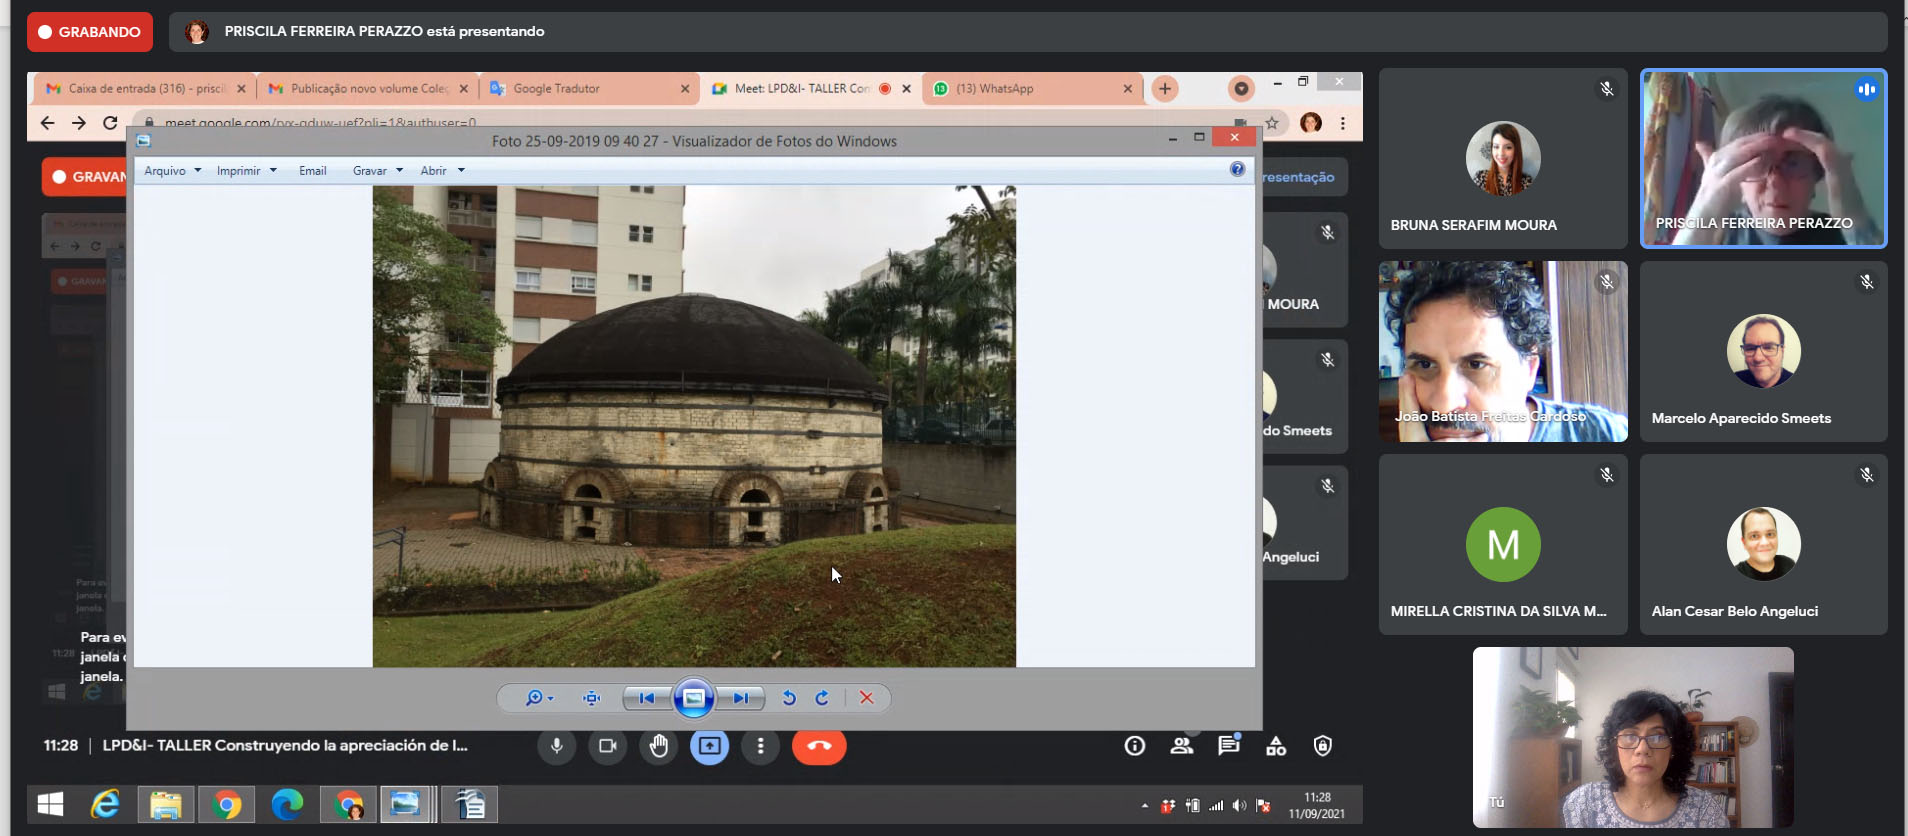Start slideshow with center play button

click(x=693, y=698)
